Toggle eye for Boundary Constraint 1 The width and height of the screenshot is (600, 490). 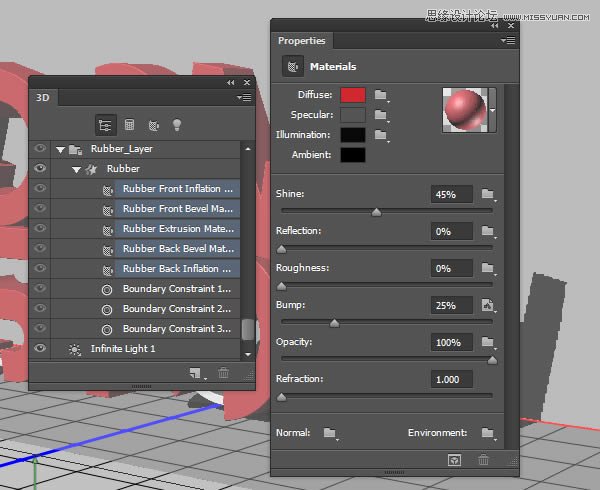pos(40,288)
